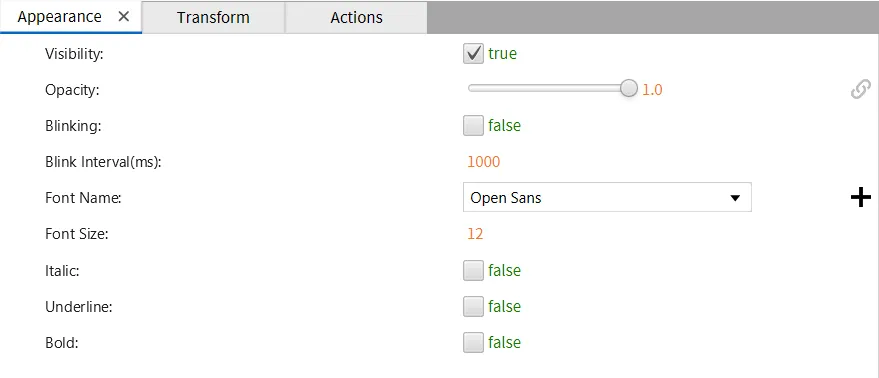Switch to the Transform tab
Image resolution: width=879 pixels, height=378 pixels.
click(x=213, y=17)
